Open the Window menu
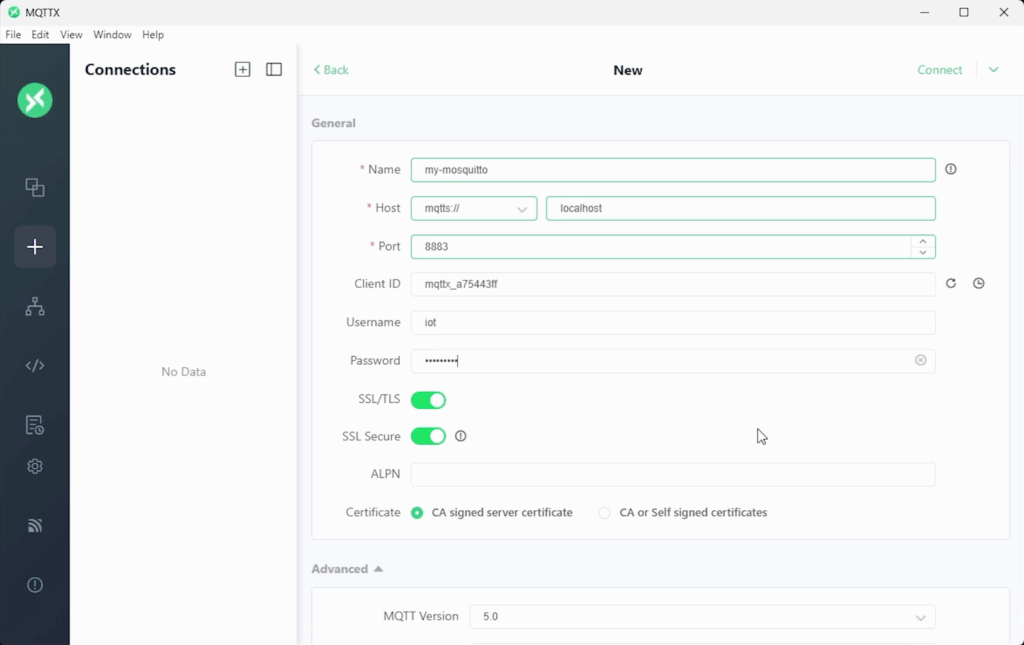 (112, 35)
